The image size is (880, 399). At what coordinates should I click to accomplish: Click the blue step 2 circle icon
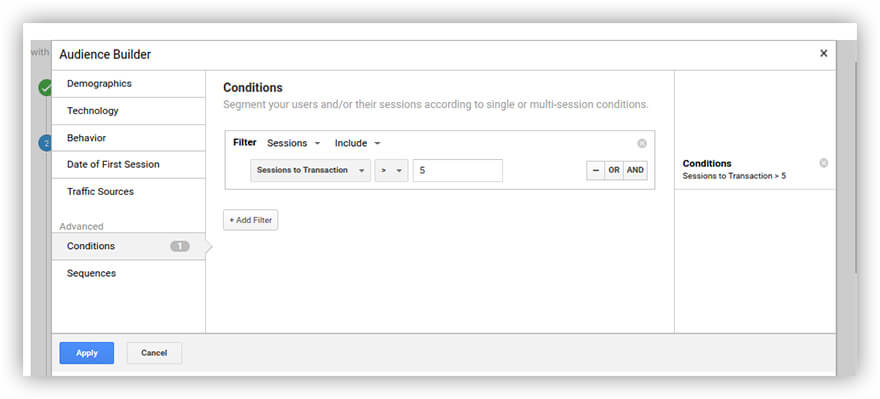[45, 143]
